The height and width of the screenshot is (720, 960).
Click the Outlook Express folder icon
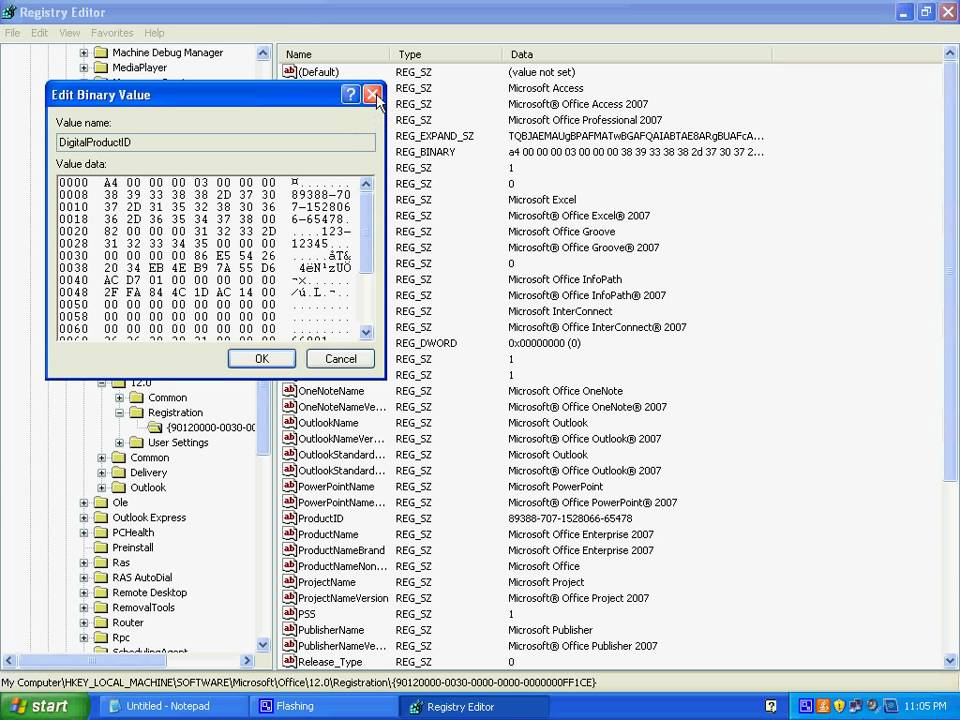(101, 517)
